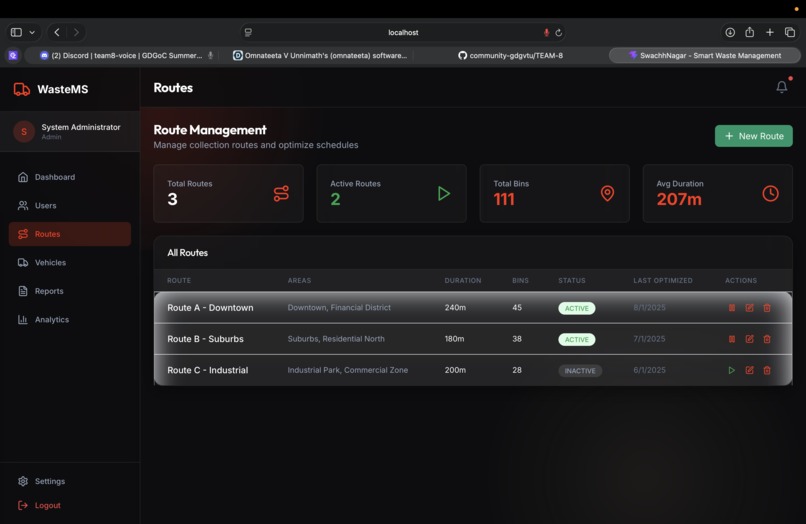Click the Avg Duration clock icon

coord(770,194)
